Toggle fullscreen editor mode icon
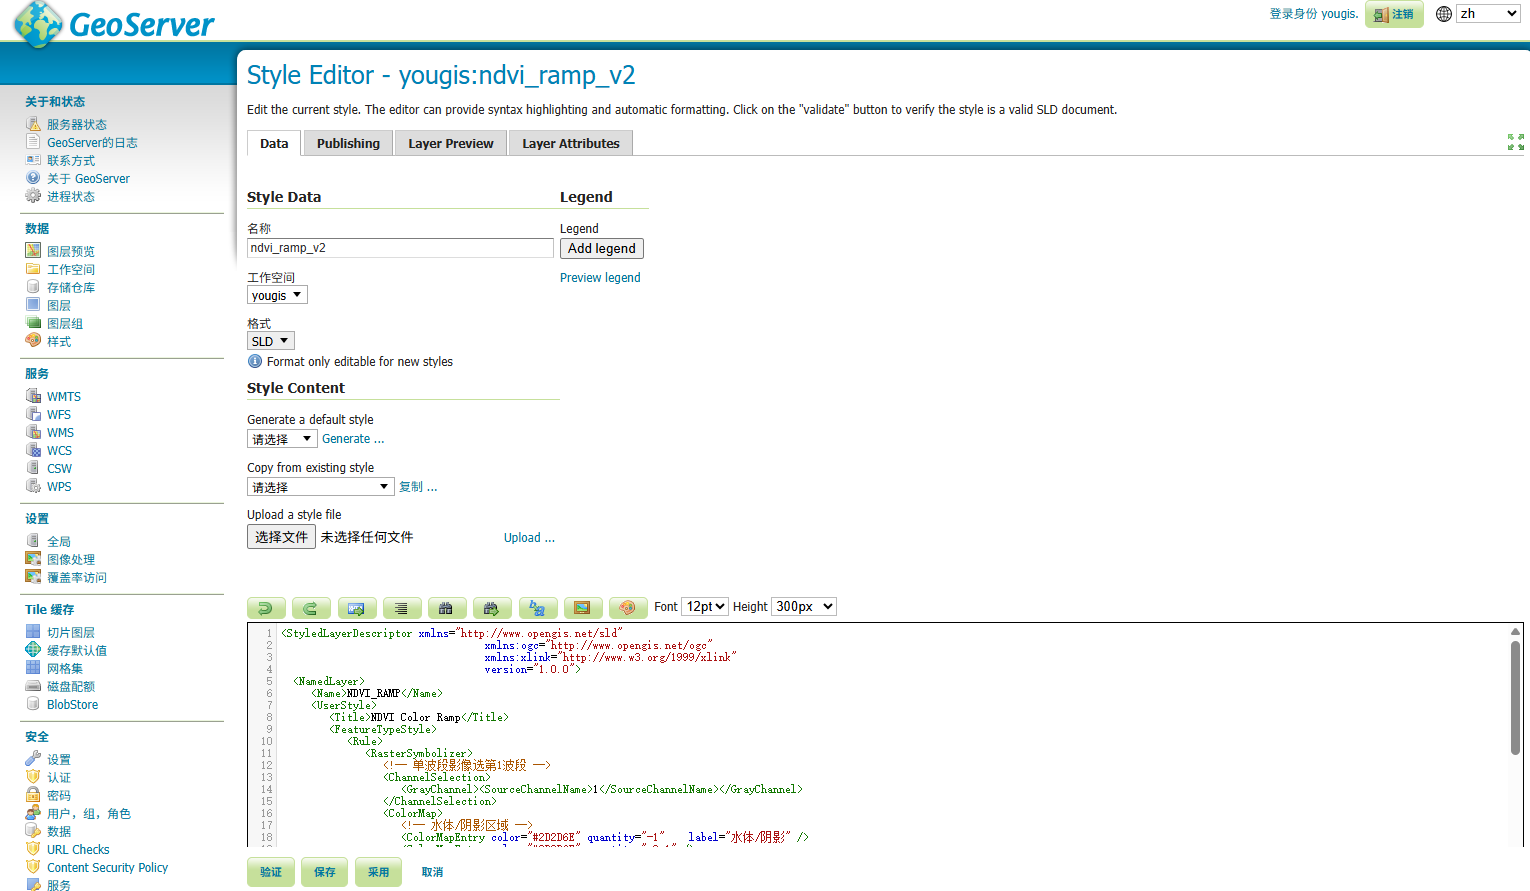The height and width of the screenshot is (891, 1530). (1515, 142)
